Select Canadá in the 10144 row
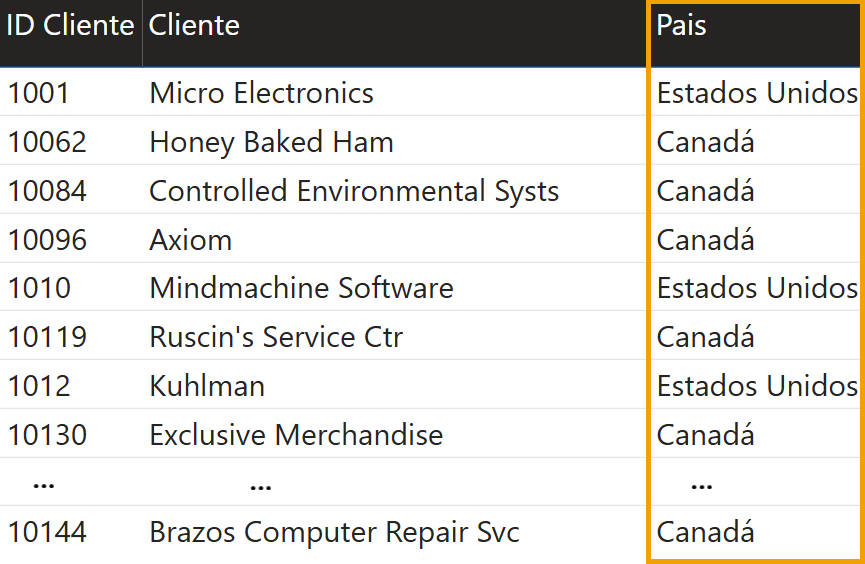Image resolution: width=865 pixels, height=564 pixels. click(705, 532)
